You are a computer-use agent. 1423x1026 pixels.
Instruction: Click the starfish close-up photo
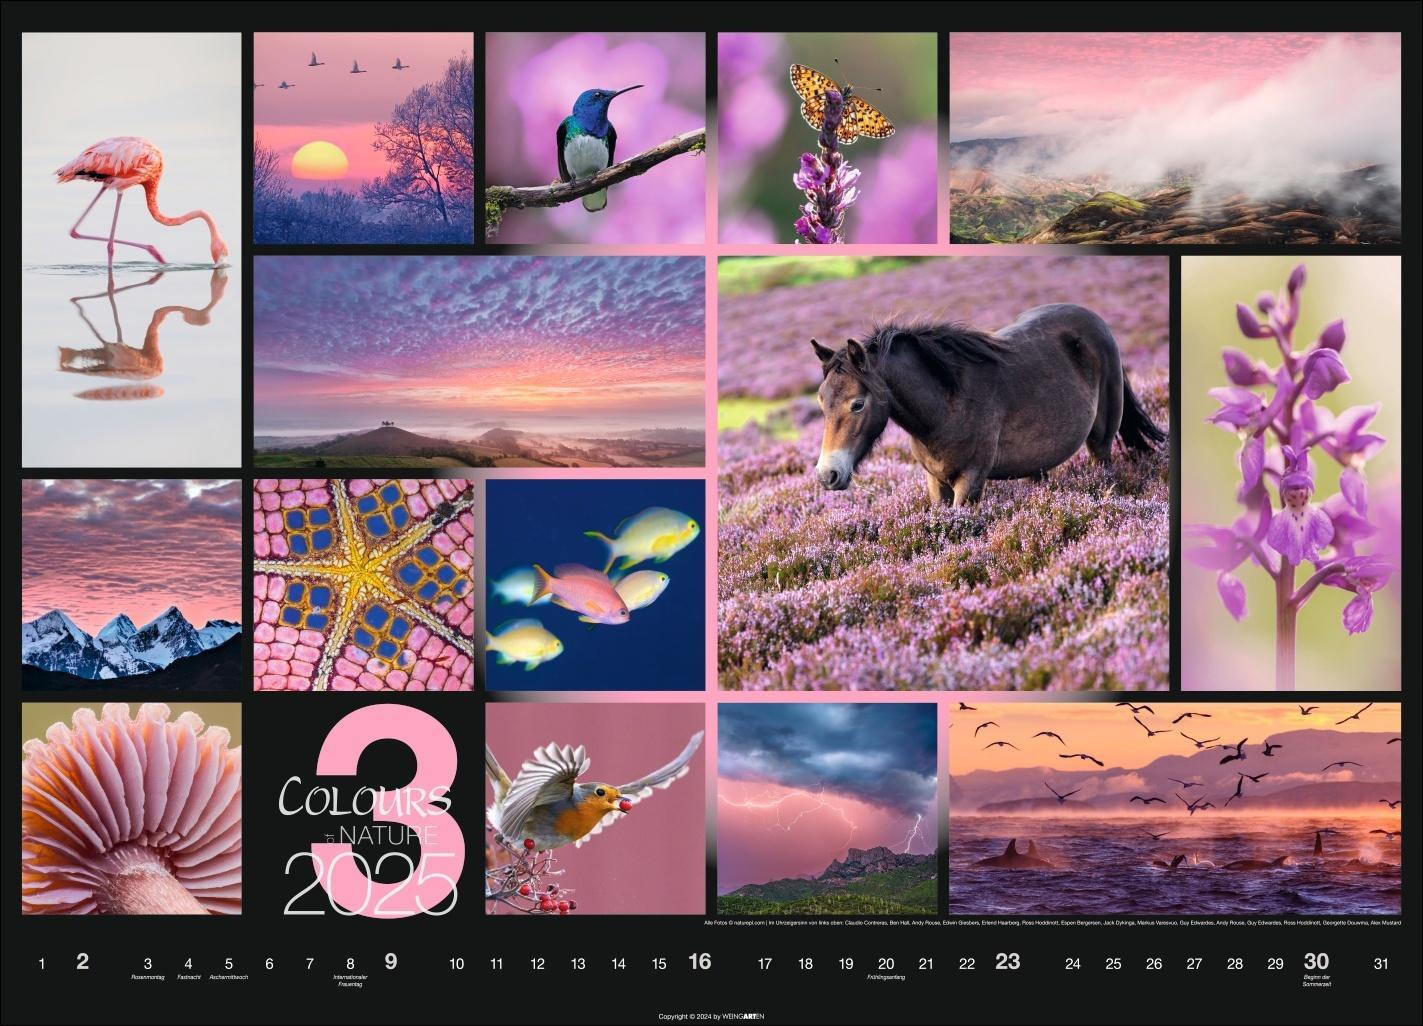[x=363, y=585]
